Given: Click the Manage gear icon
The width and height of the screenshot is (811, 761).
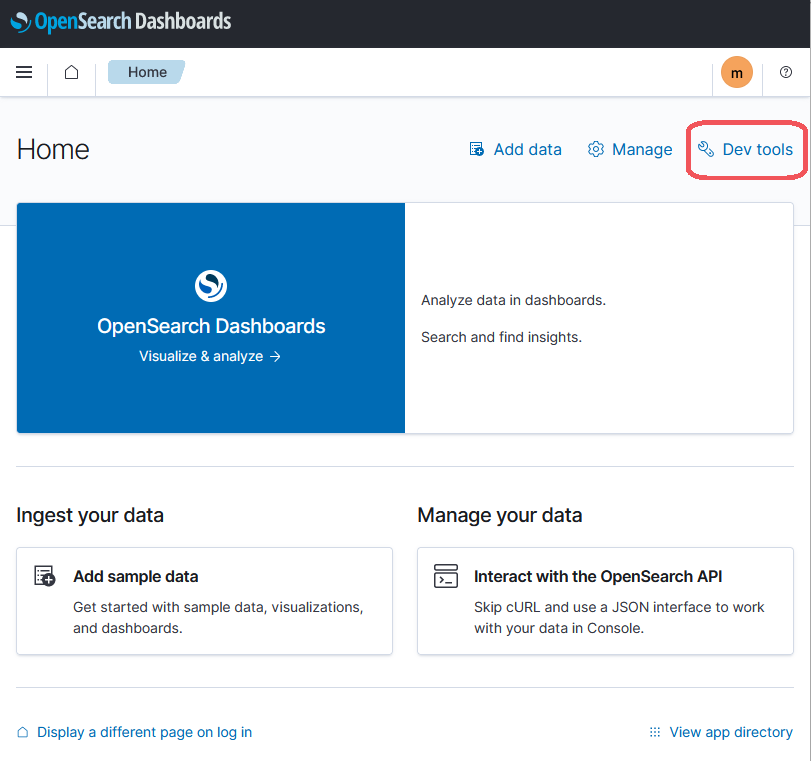Looking at the screenshot, I should pyautogui.click(x=594, y=149).
